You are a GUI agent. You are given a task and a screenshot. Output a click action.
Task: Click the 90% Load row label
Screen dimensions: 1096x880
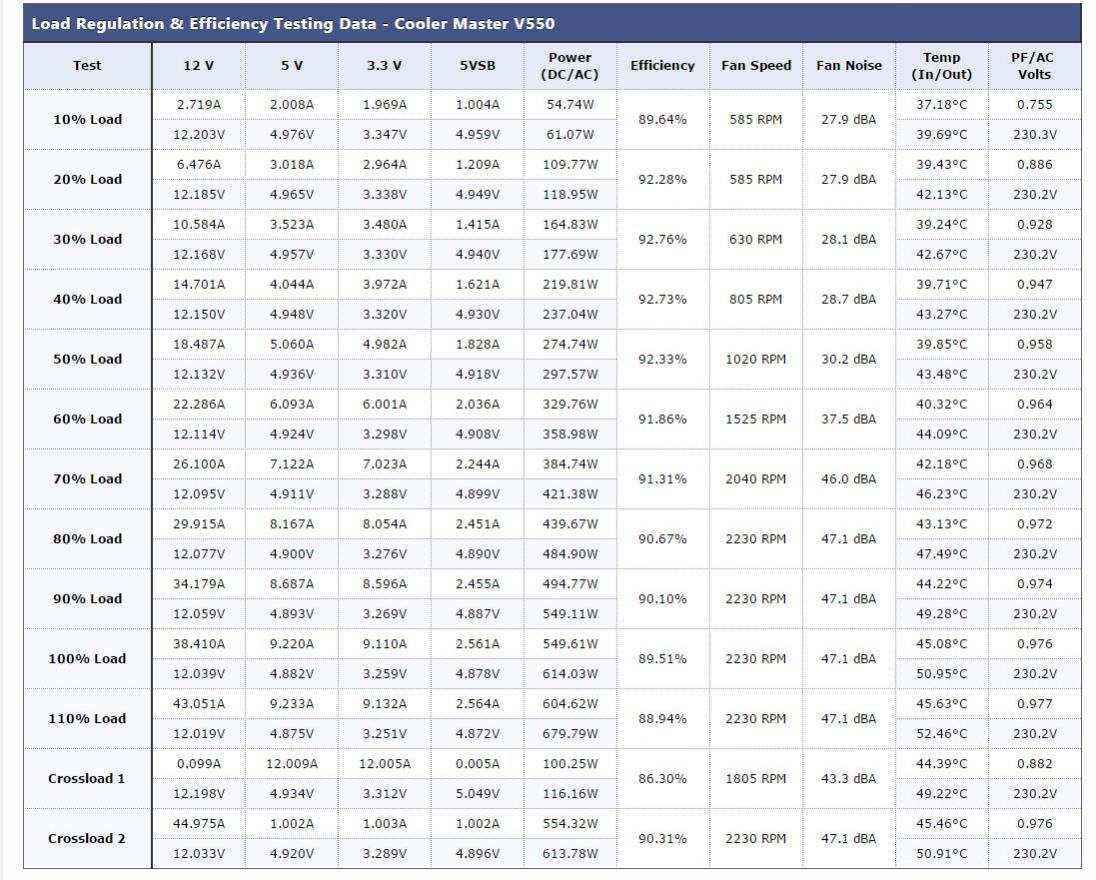(87, 599)
